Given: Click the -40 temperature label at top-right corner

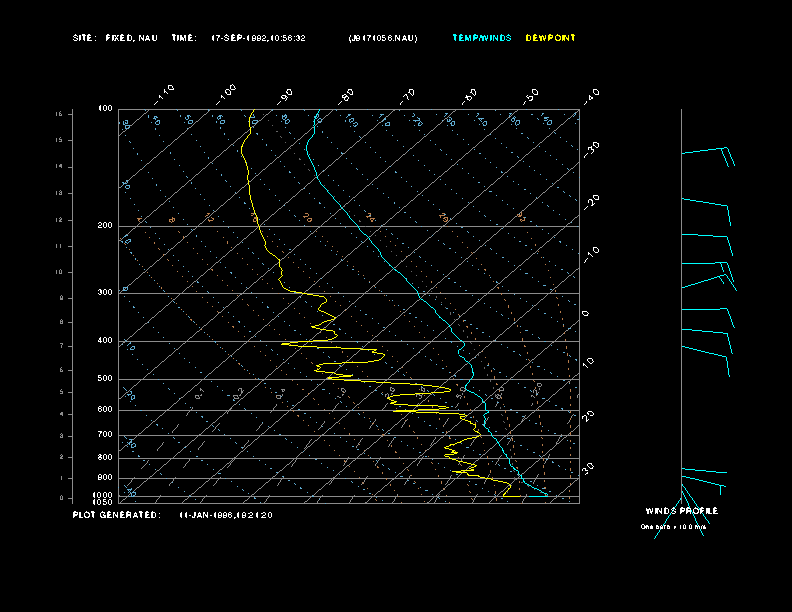Looking at the screenshot, I should (592, 96).
